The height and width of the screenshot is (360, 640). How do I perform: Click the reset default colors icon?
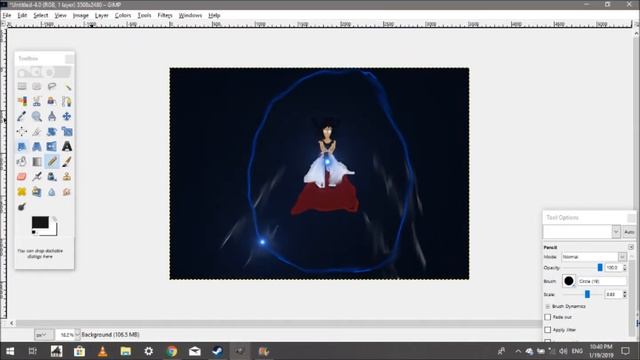click(x=34, y=232)
